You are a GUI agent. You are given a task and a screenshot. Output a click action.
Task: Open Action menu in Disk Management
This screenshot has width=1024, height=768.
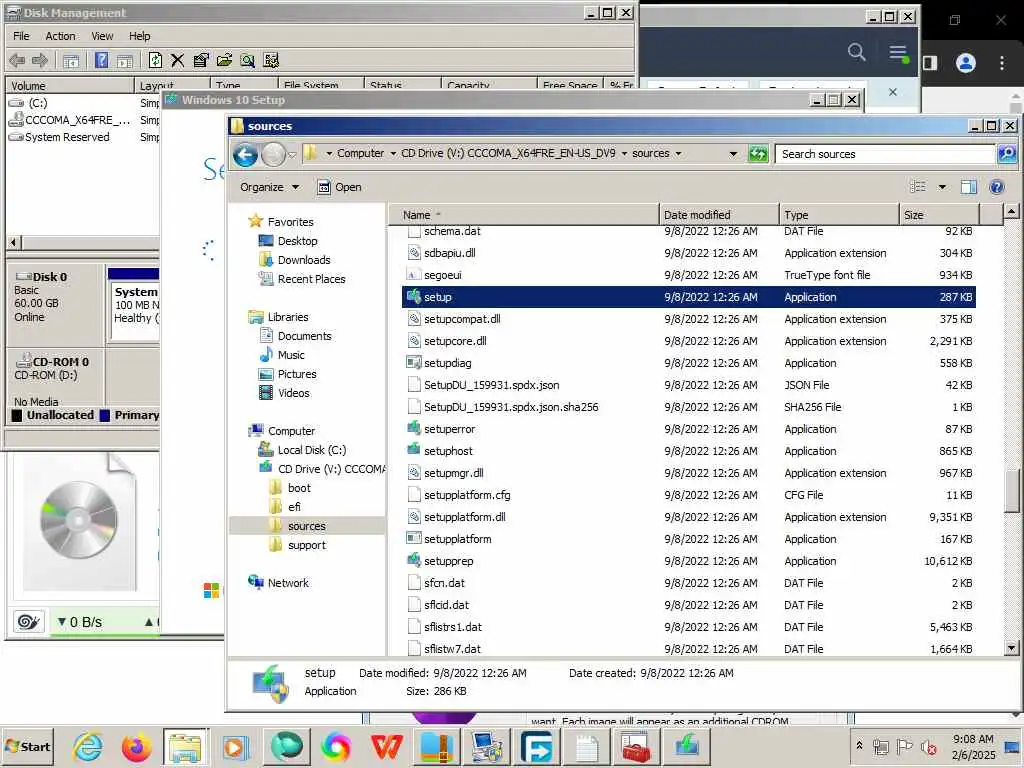pos(60,36)
